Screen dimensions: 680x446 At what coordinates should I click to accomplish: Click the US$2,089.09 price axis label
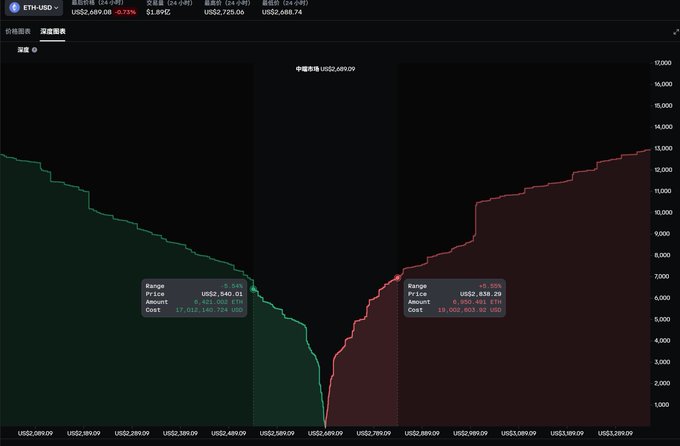coord(35,433)
